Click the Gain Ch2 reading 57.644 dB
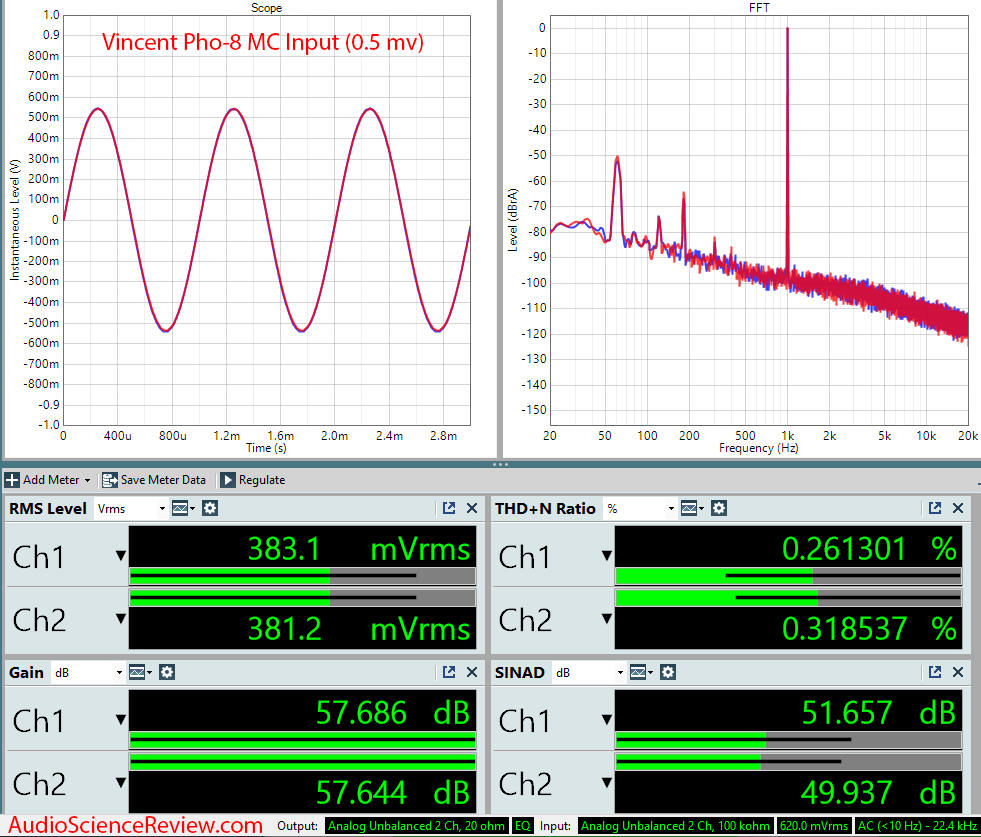The height and width of the screenshot is (837, 981). [393, 793]
